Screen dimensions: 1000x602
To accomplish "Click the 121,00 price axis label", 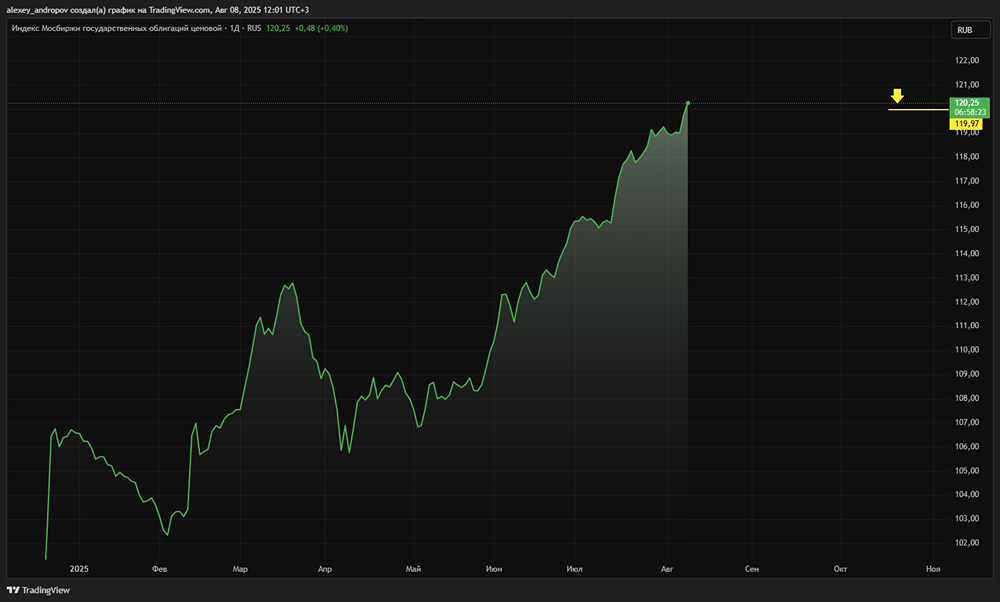I will pos(967,85).
